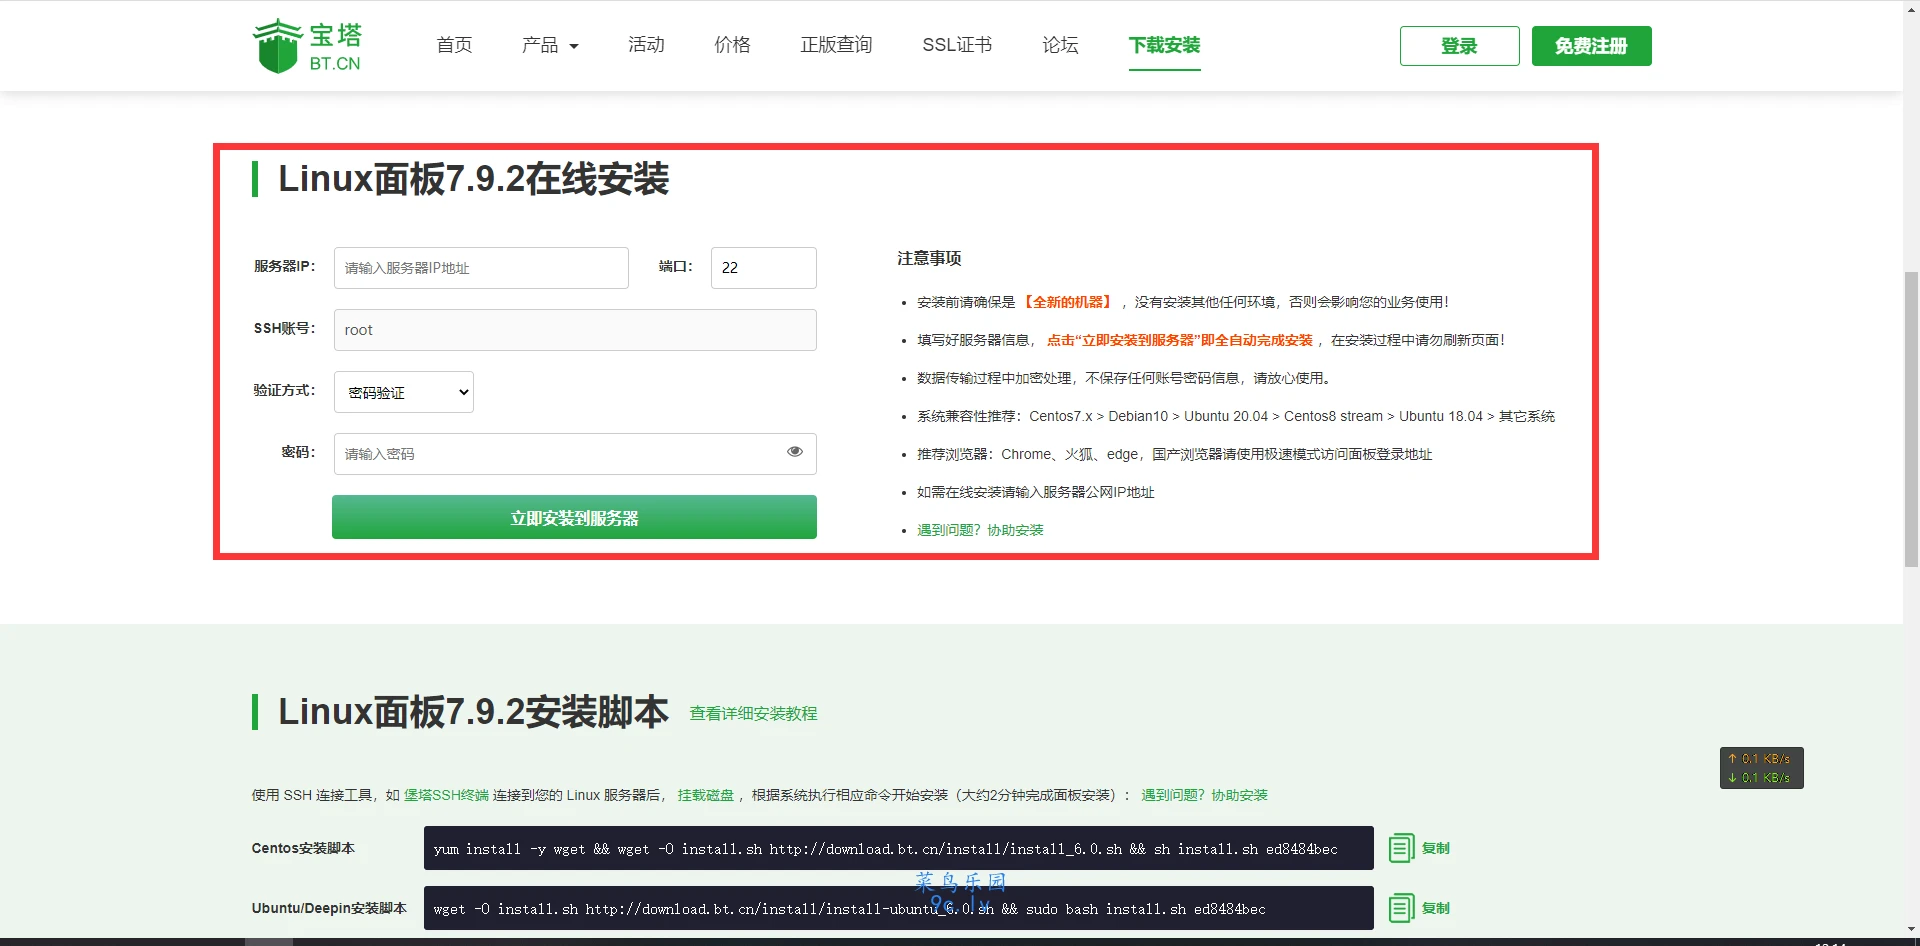The height and width of the screenshot is (946, 1920).
Task: Toggle password visibility eye icon
Action: pyautogui.click(x=795, y=452)
